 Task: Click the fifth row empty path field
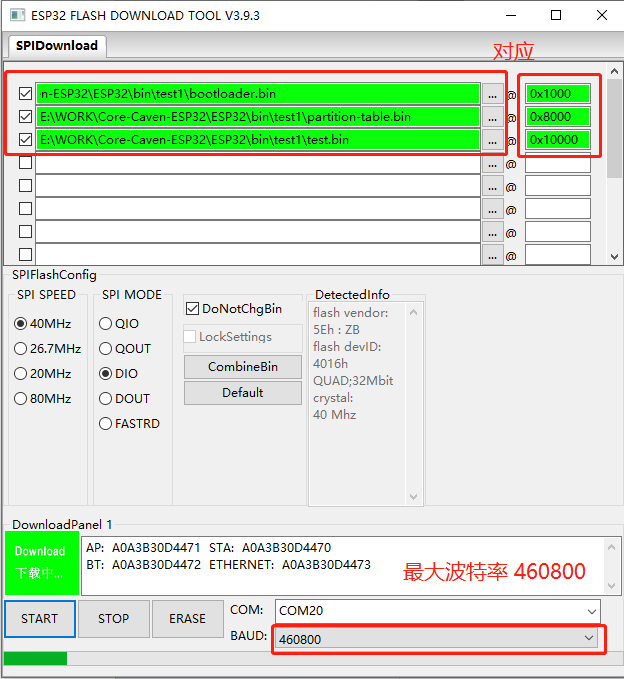[x=258, y=186]
